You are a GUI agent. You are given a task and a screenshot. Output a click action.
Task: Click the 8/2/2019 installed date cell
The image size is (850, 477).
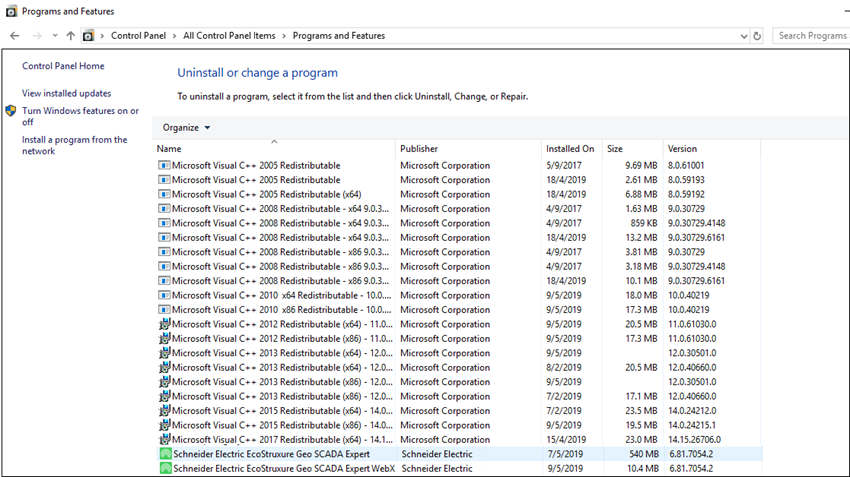pos(564,368)
